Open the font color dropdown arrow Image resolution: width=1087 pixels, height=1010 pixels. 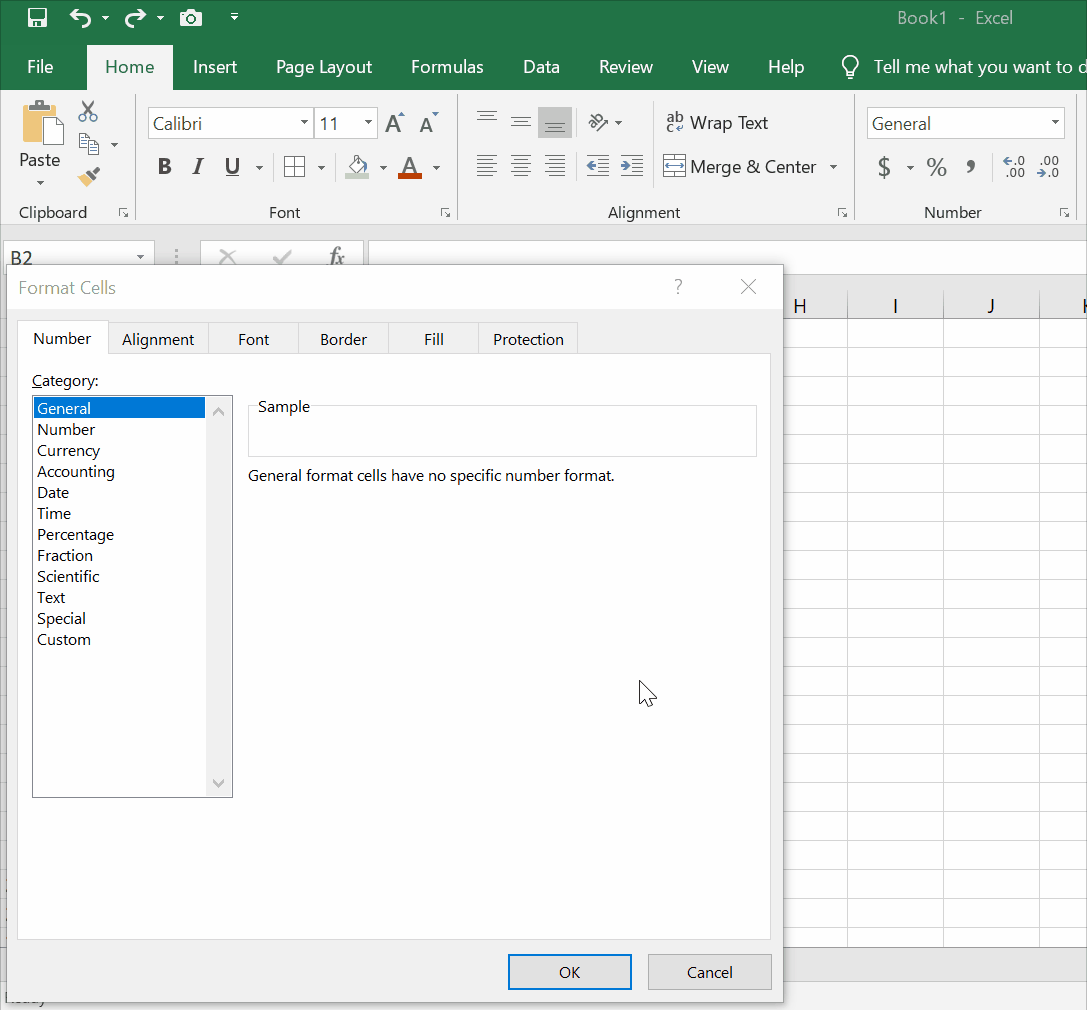click(436, 167)
